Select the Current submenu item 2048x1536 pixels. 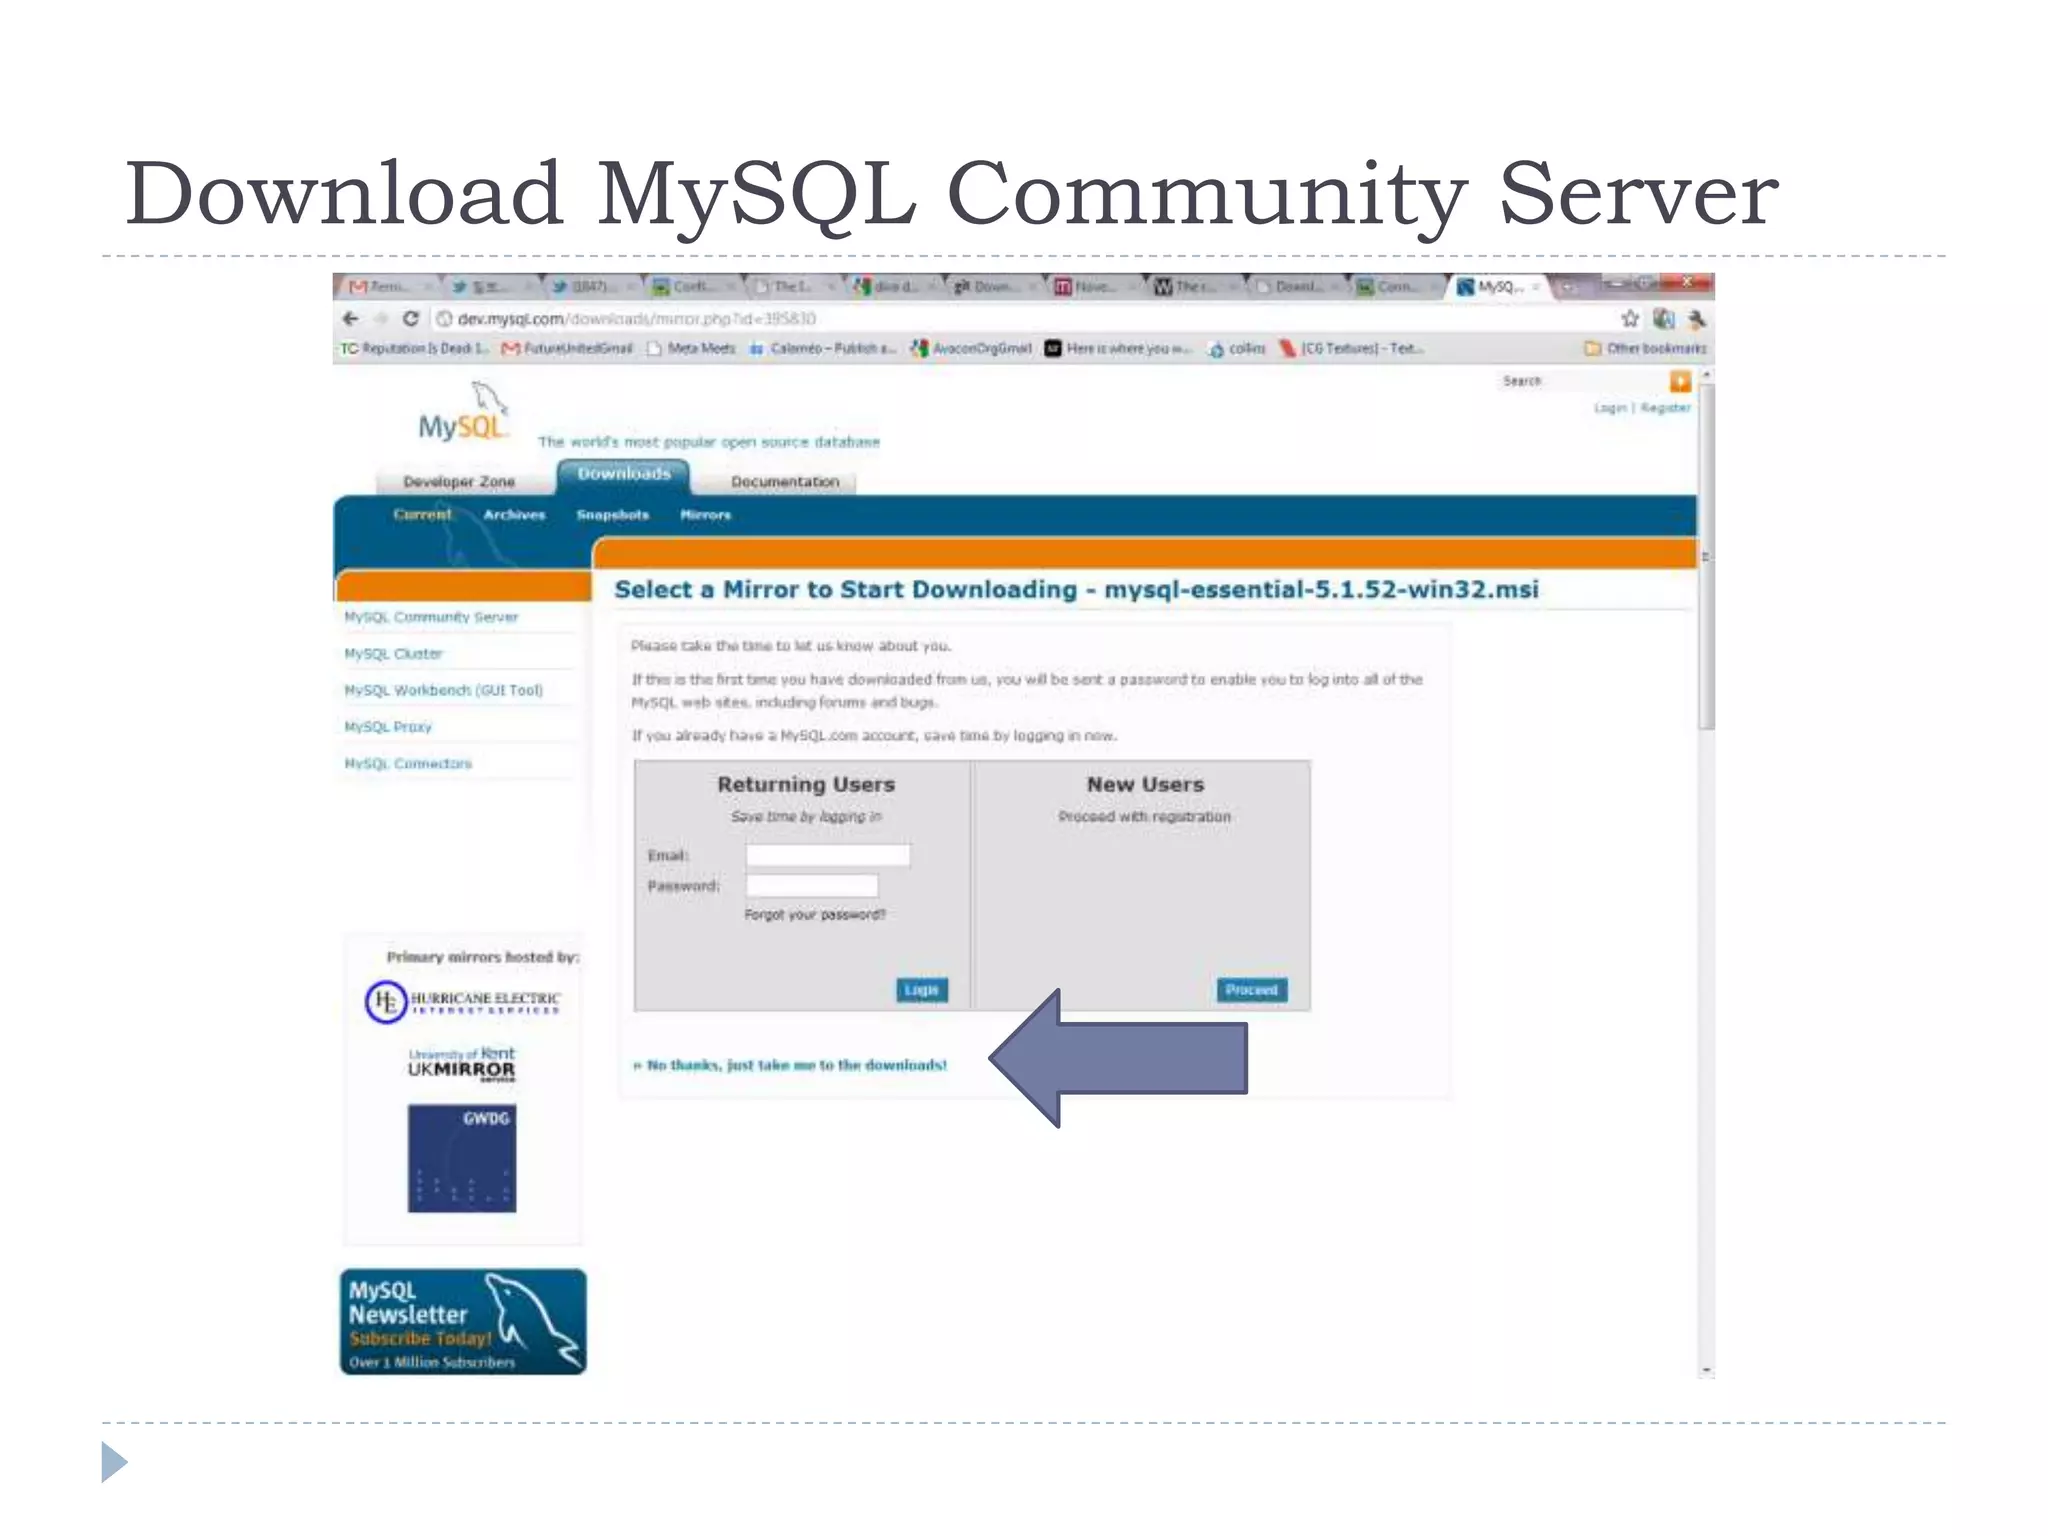(422, 514)
